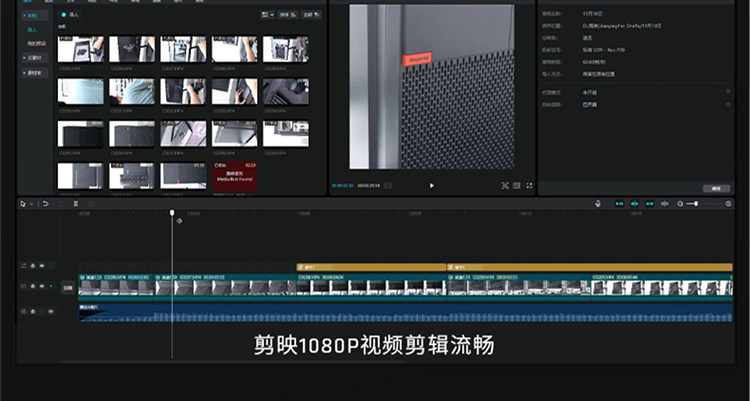Click the playhead handle on the timeline ruler
This screenshot has height=401, width=750.
click(x=172, y=212)
